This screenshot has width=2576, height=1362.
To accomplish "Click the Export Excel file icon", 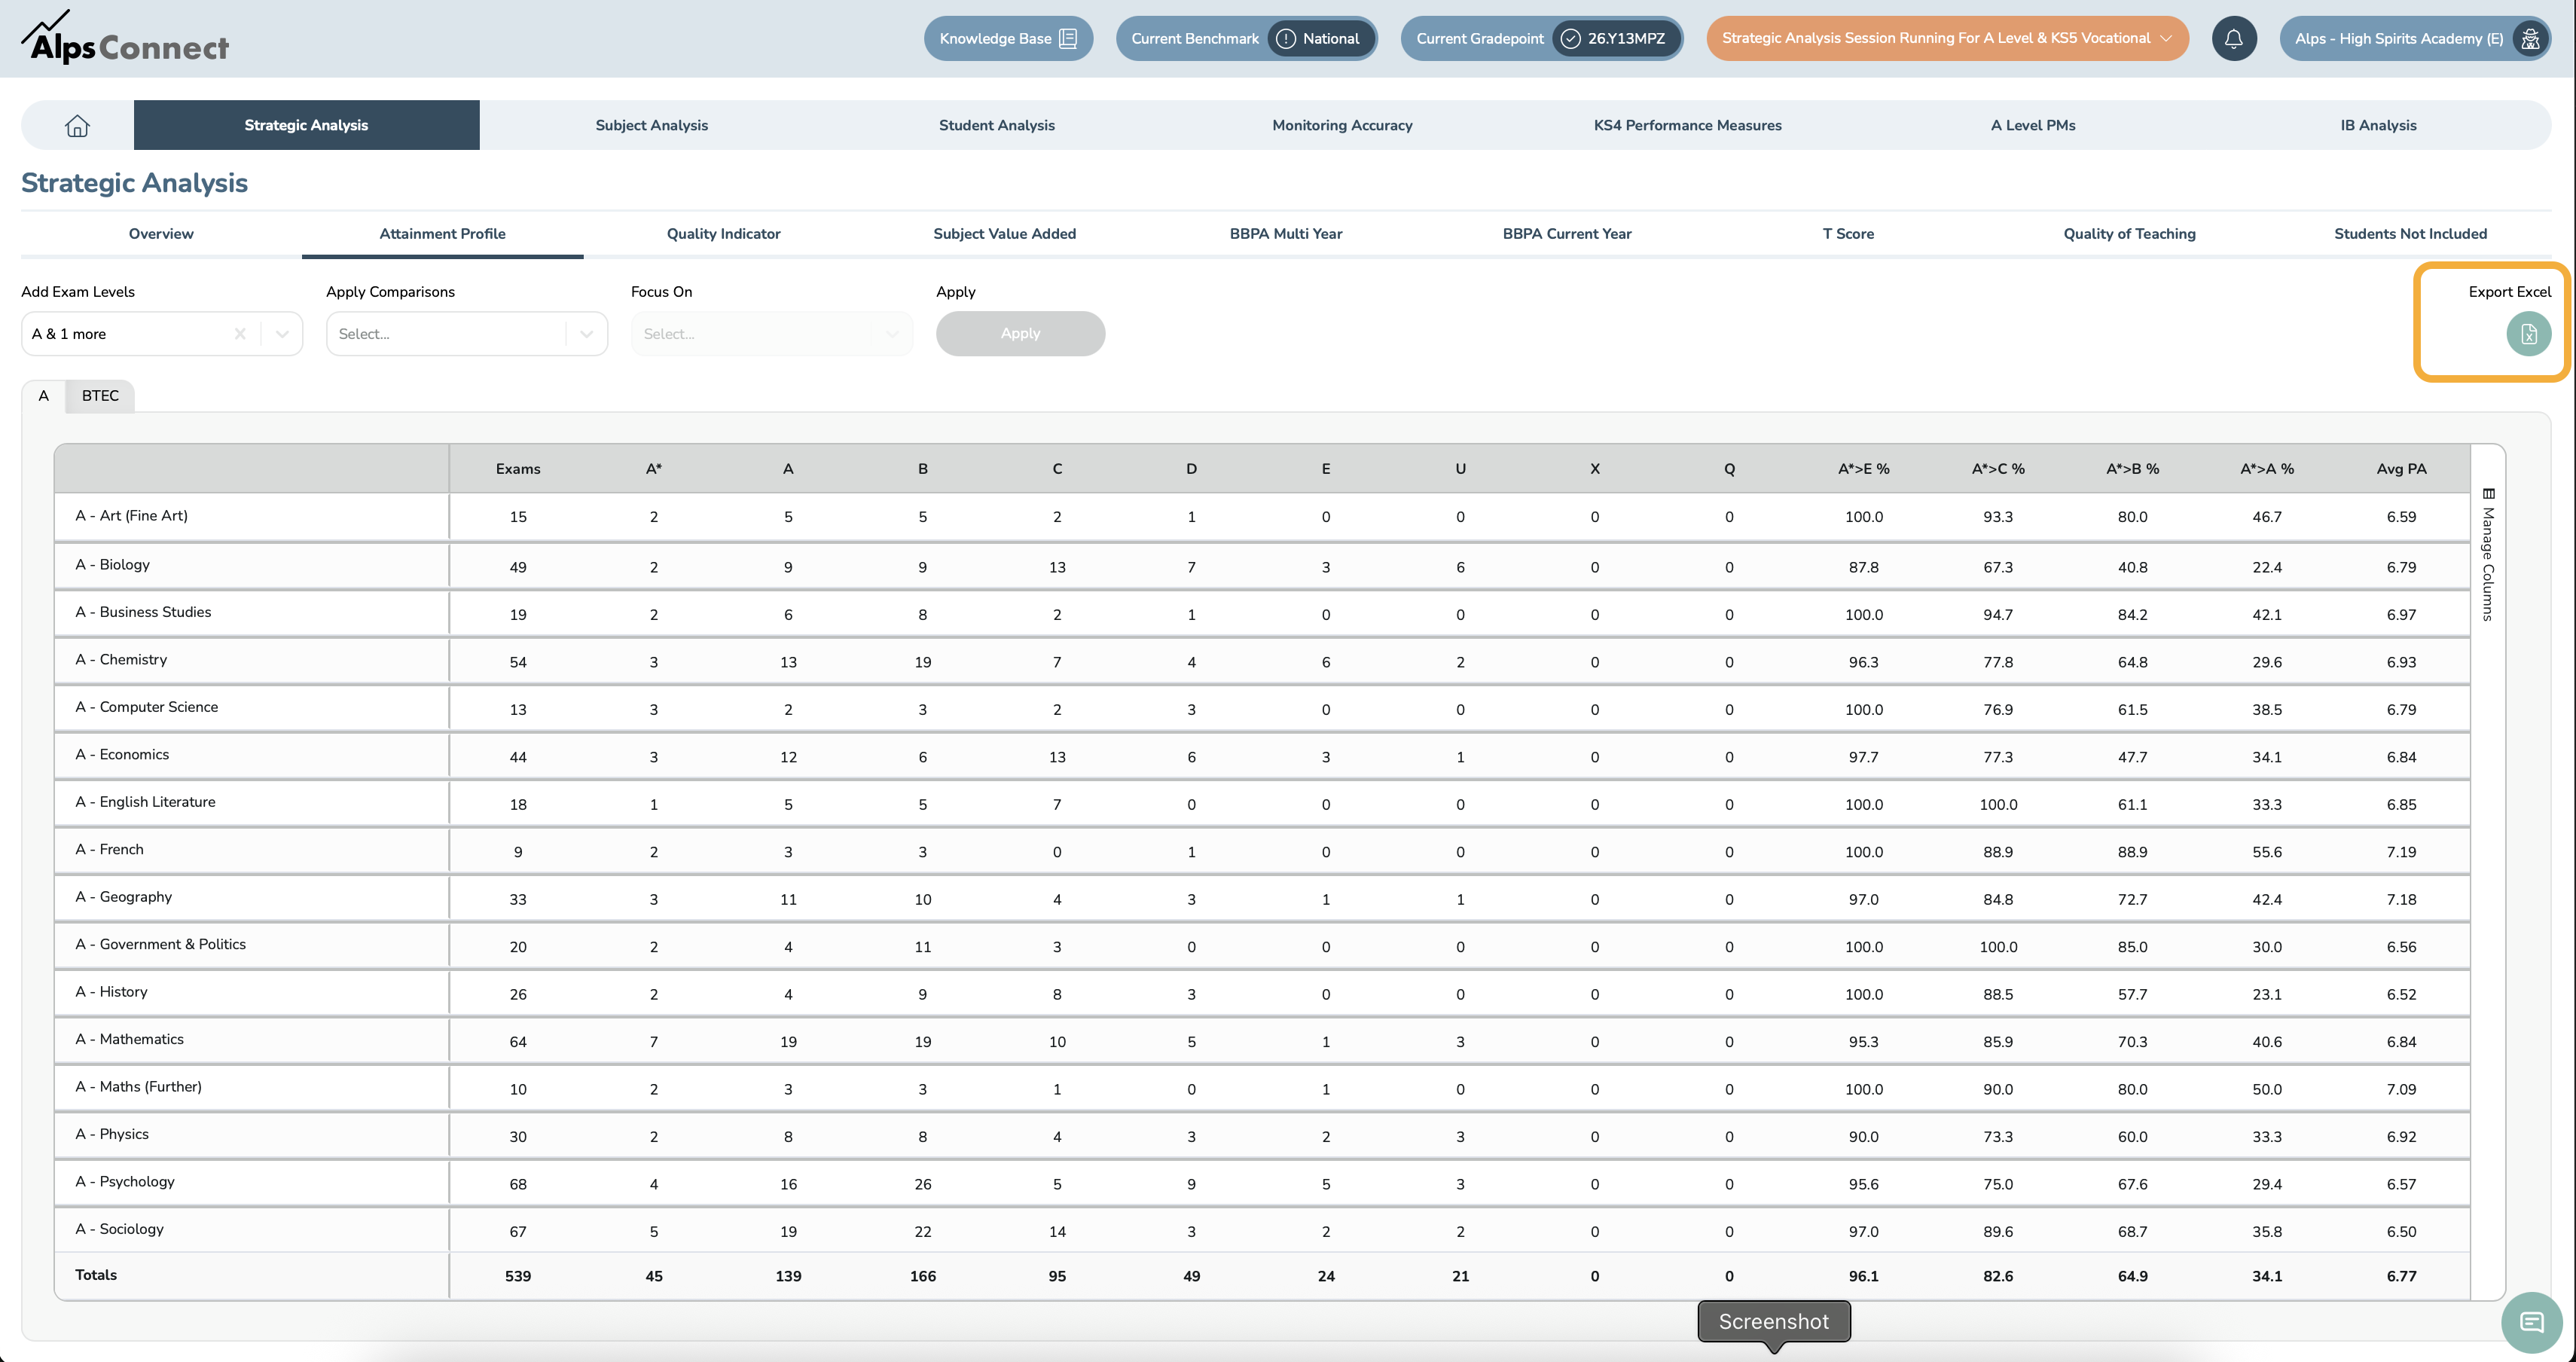I will tap(2528, 334).
